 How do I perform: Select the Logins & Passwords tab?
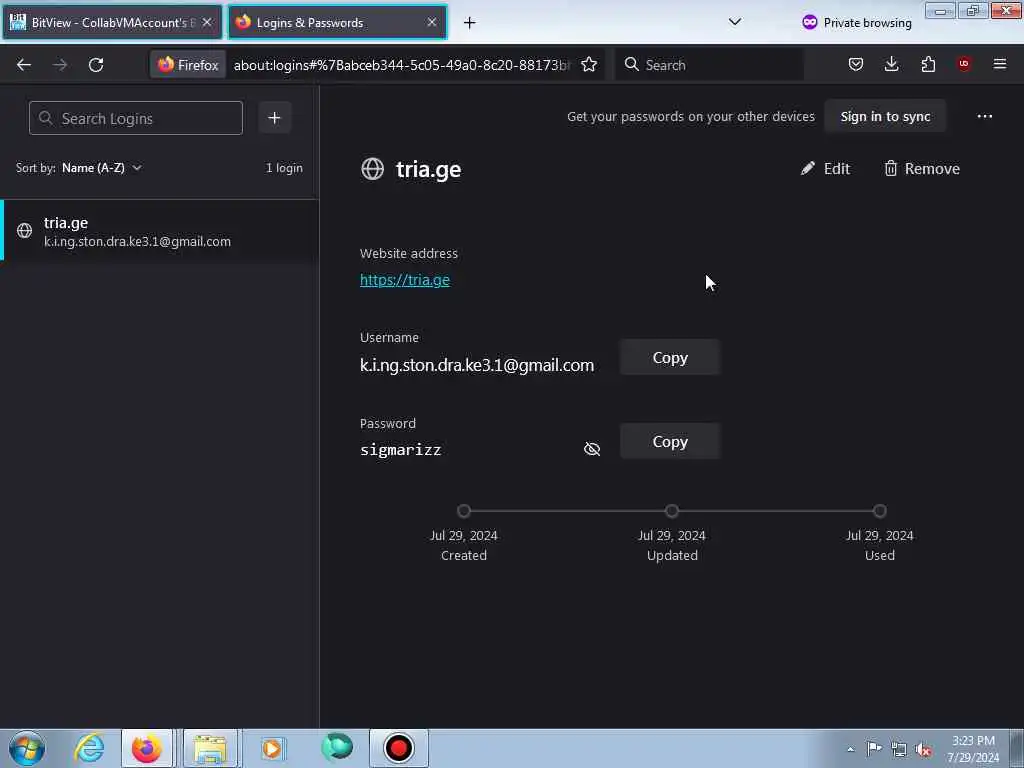click(337, 22)
